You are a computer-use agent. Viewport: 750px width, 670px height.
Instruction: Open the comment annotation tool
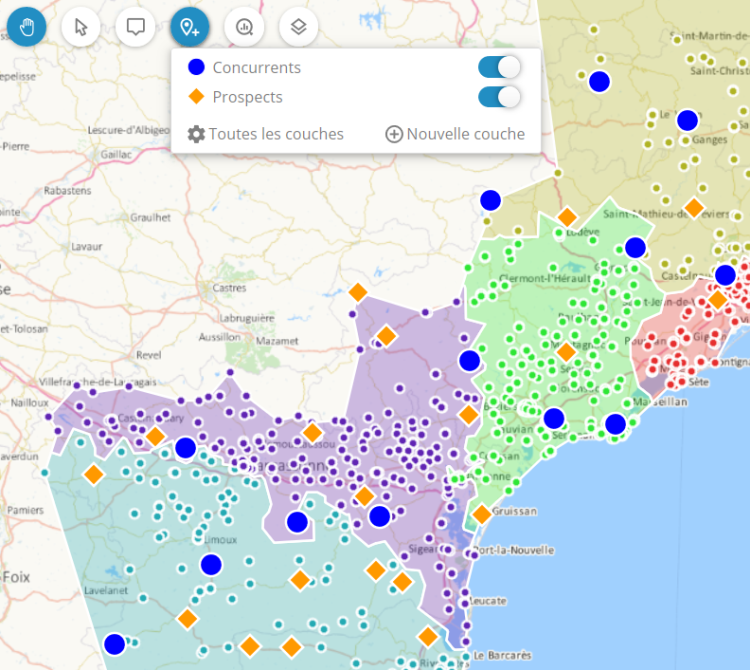point(135,27)
